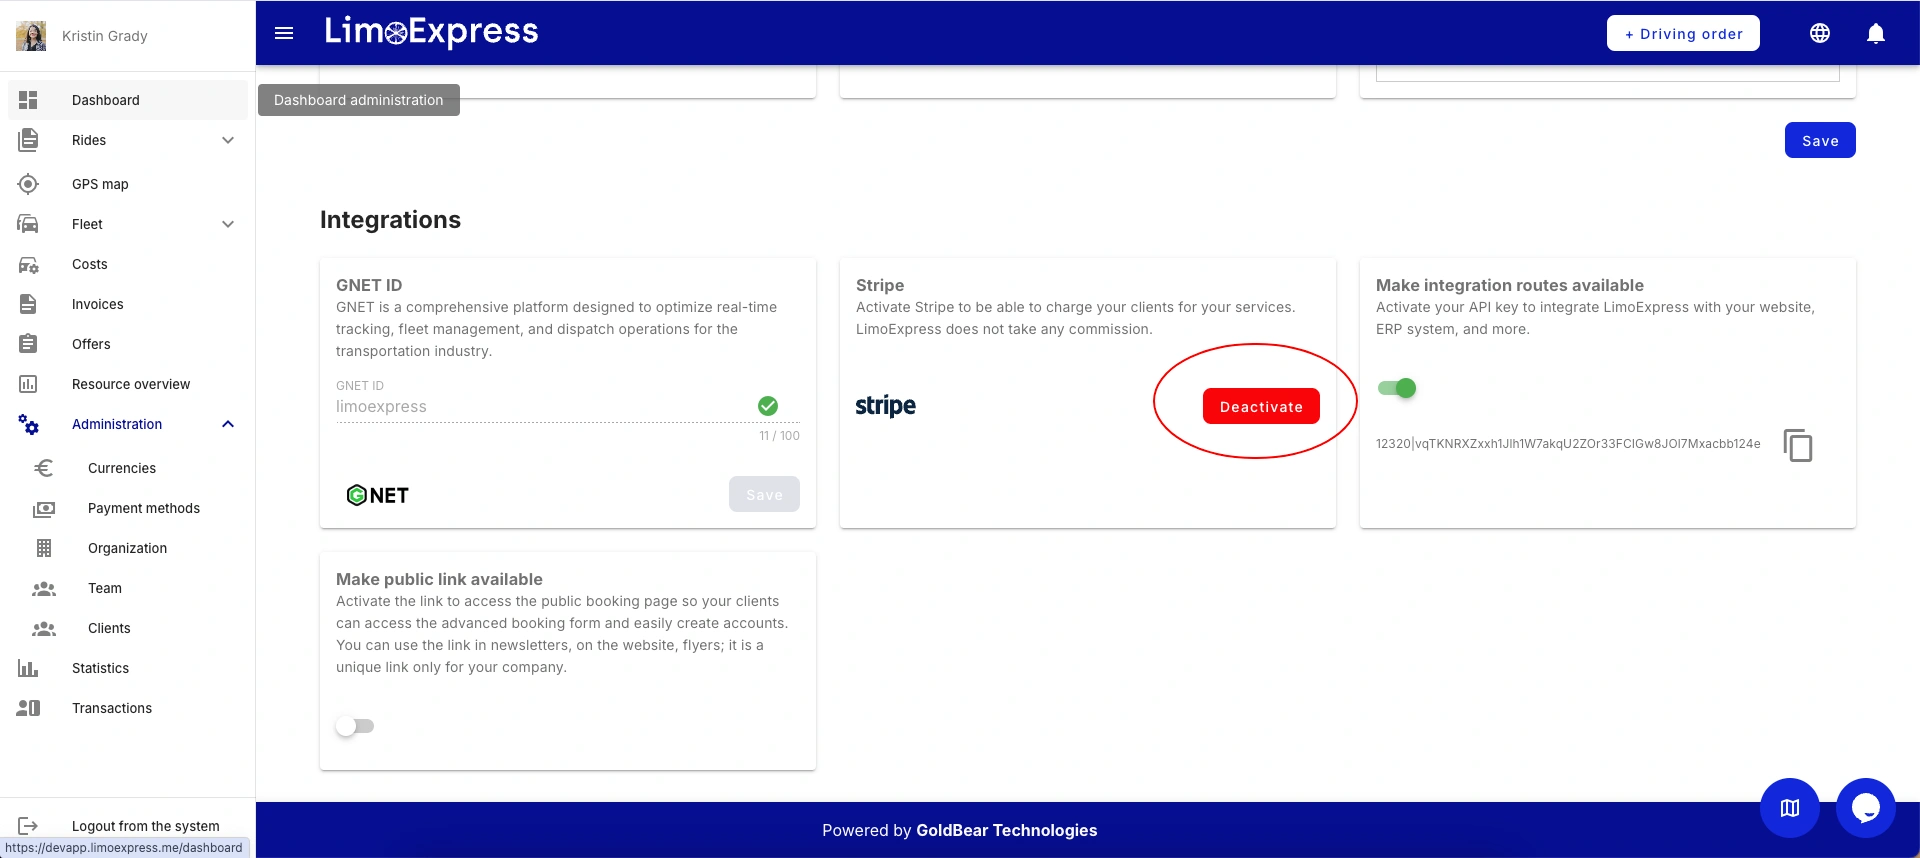
Task: Click the GPS map sidebar icon
Action: pyautogui.click(x=28, y=184)
